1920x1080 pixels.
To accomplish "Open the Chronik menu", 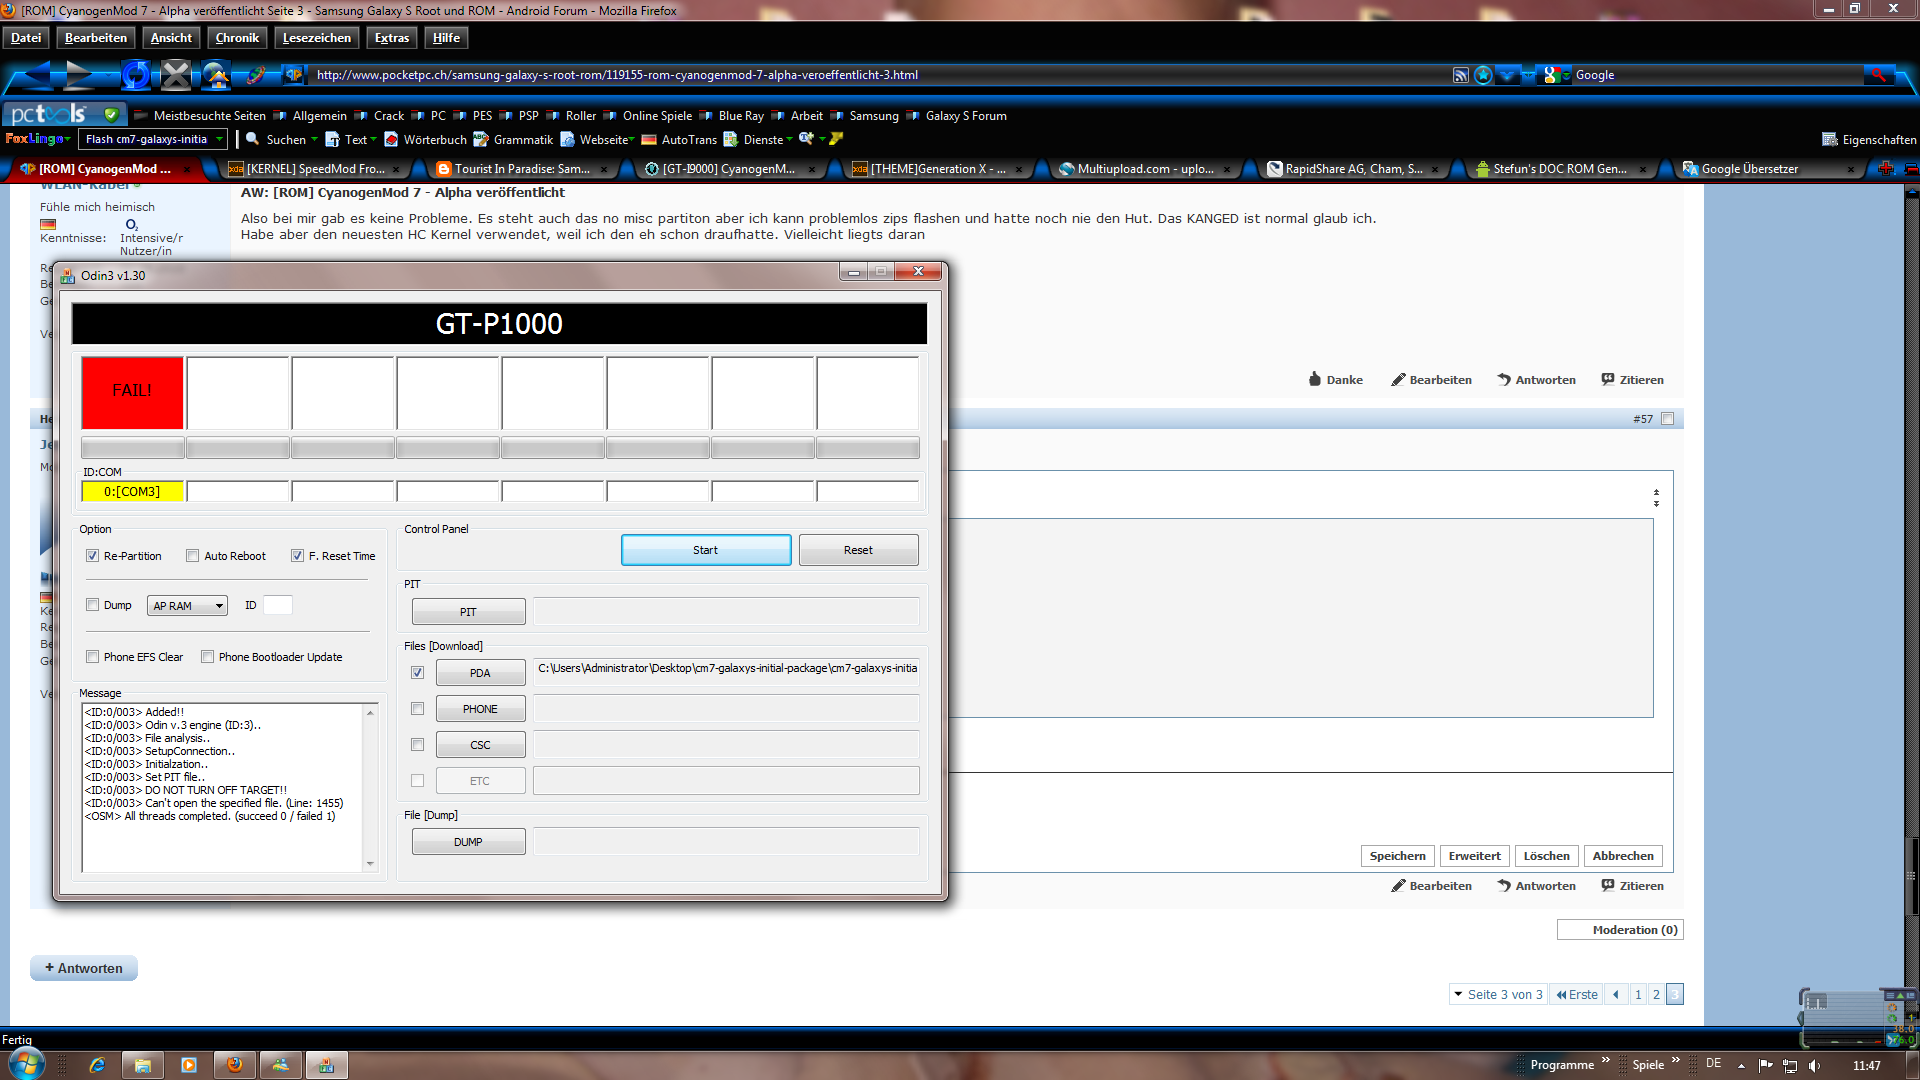I will click(237, 38).
